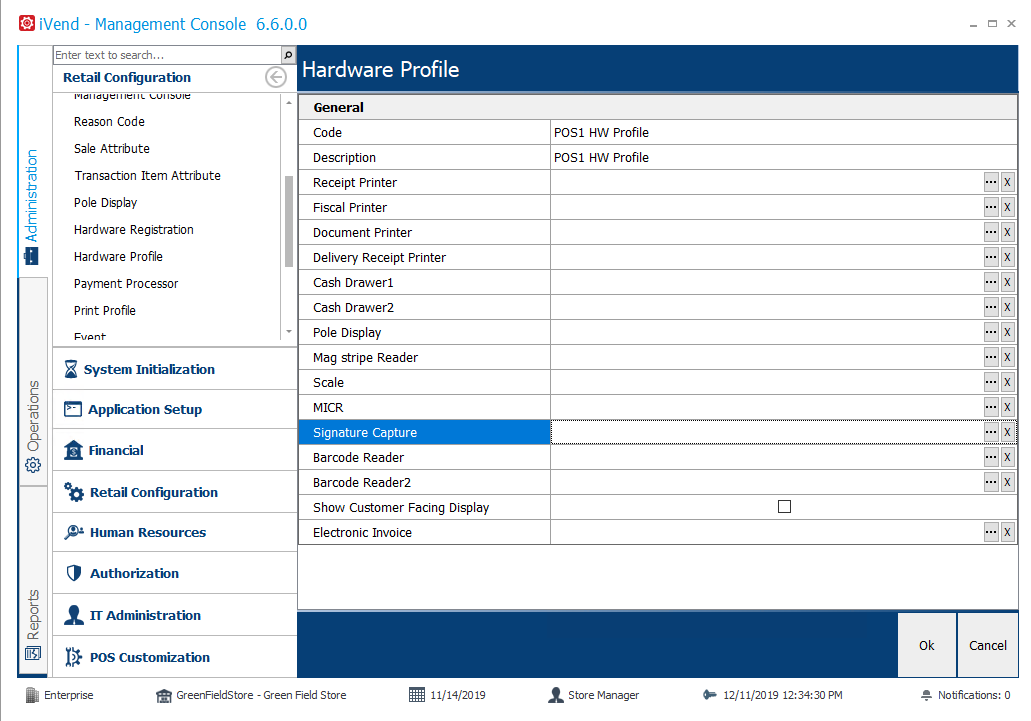Open the Application Setup section
Screen dimensions: 1031x721
point(174,409)
